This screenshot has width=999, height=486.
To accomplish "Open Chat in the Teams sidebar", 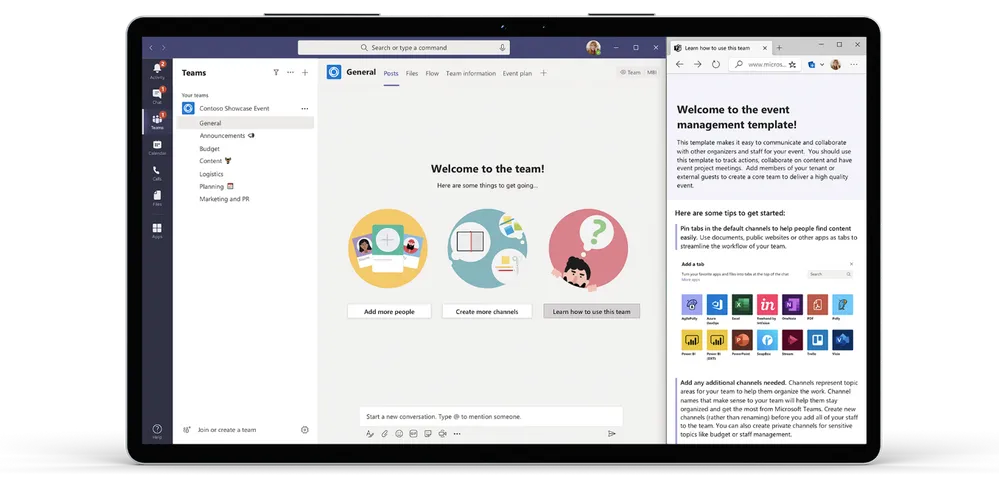I will point(157,96).
